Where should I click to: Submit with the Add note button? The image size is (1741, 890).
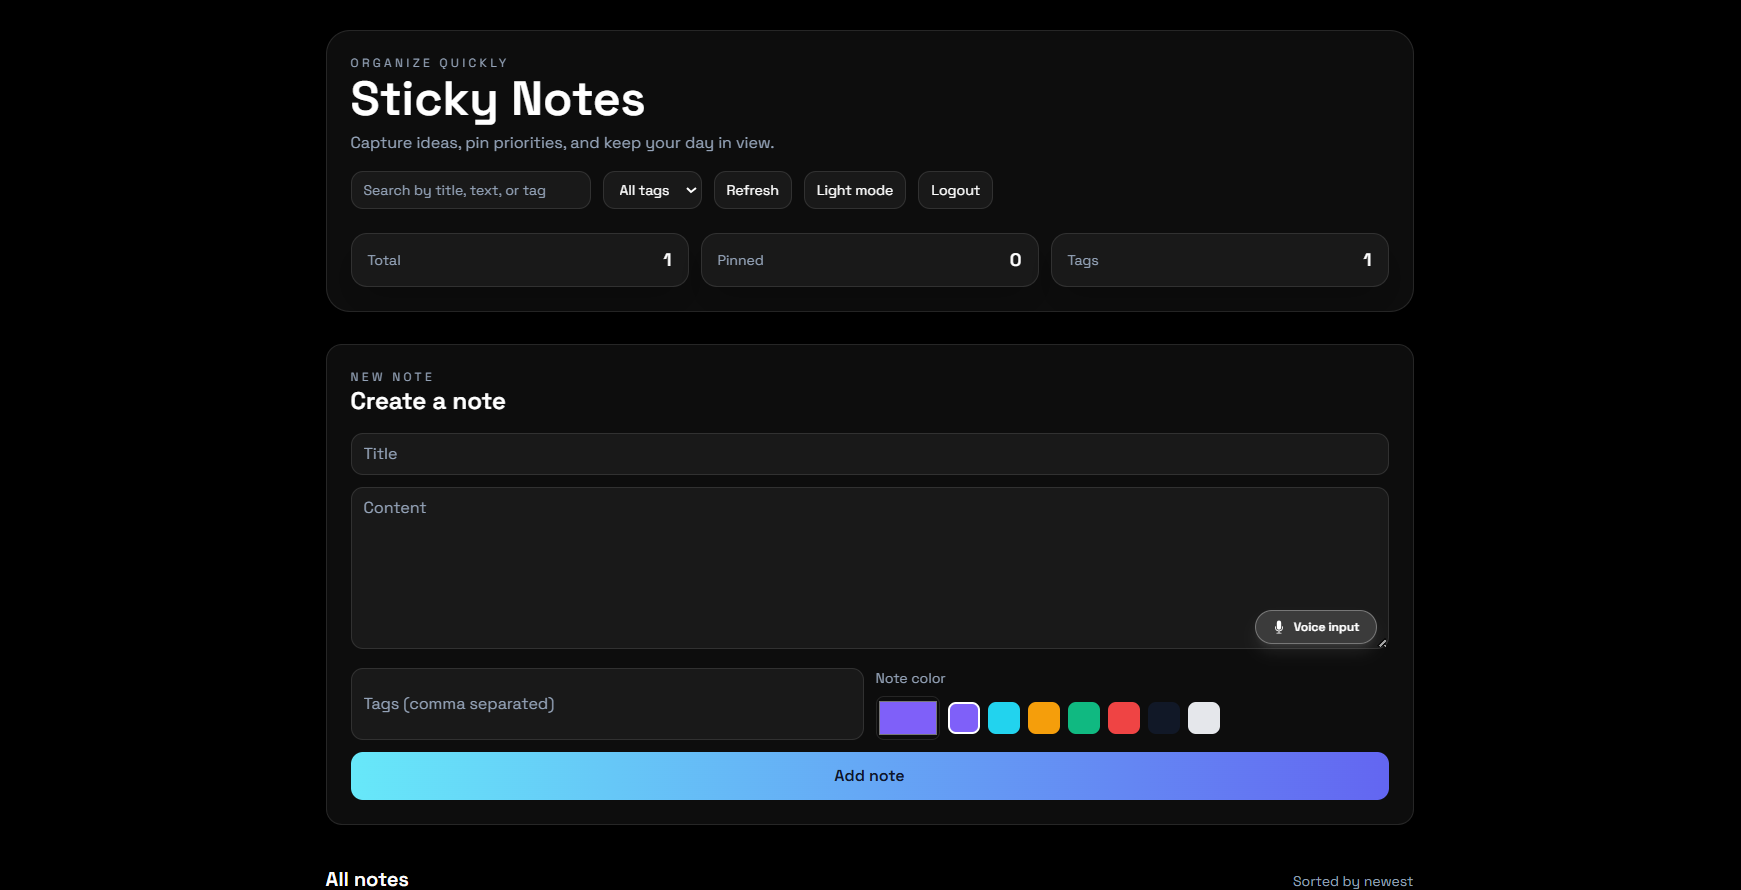(868, 776)
